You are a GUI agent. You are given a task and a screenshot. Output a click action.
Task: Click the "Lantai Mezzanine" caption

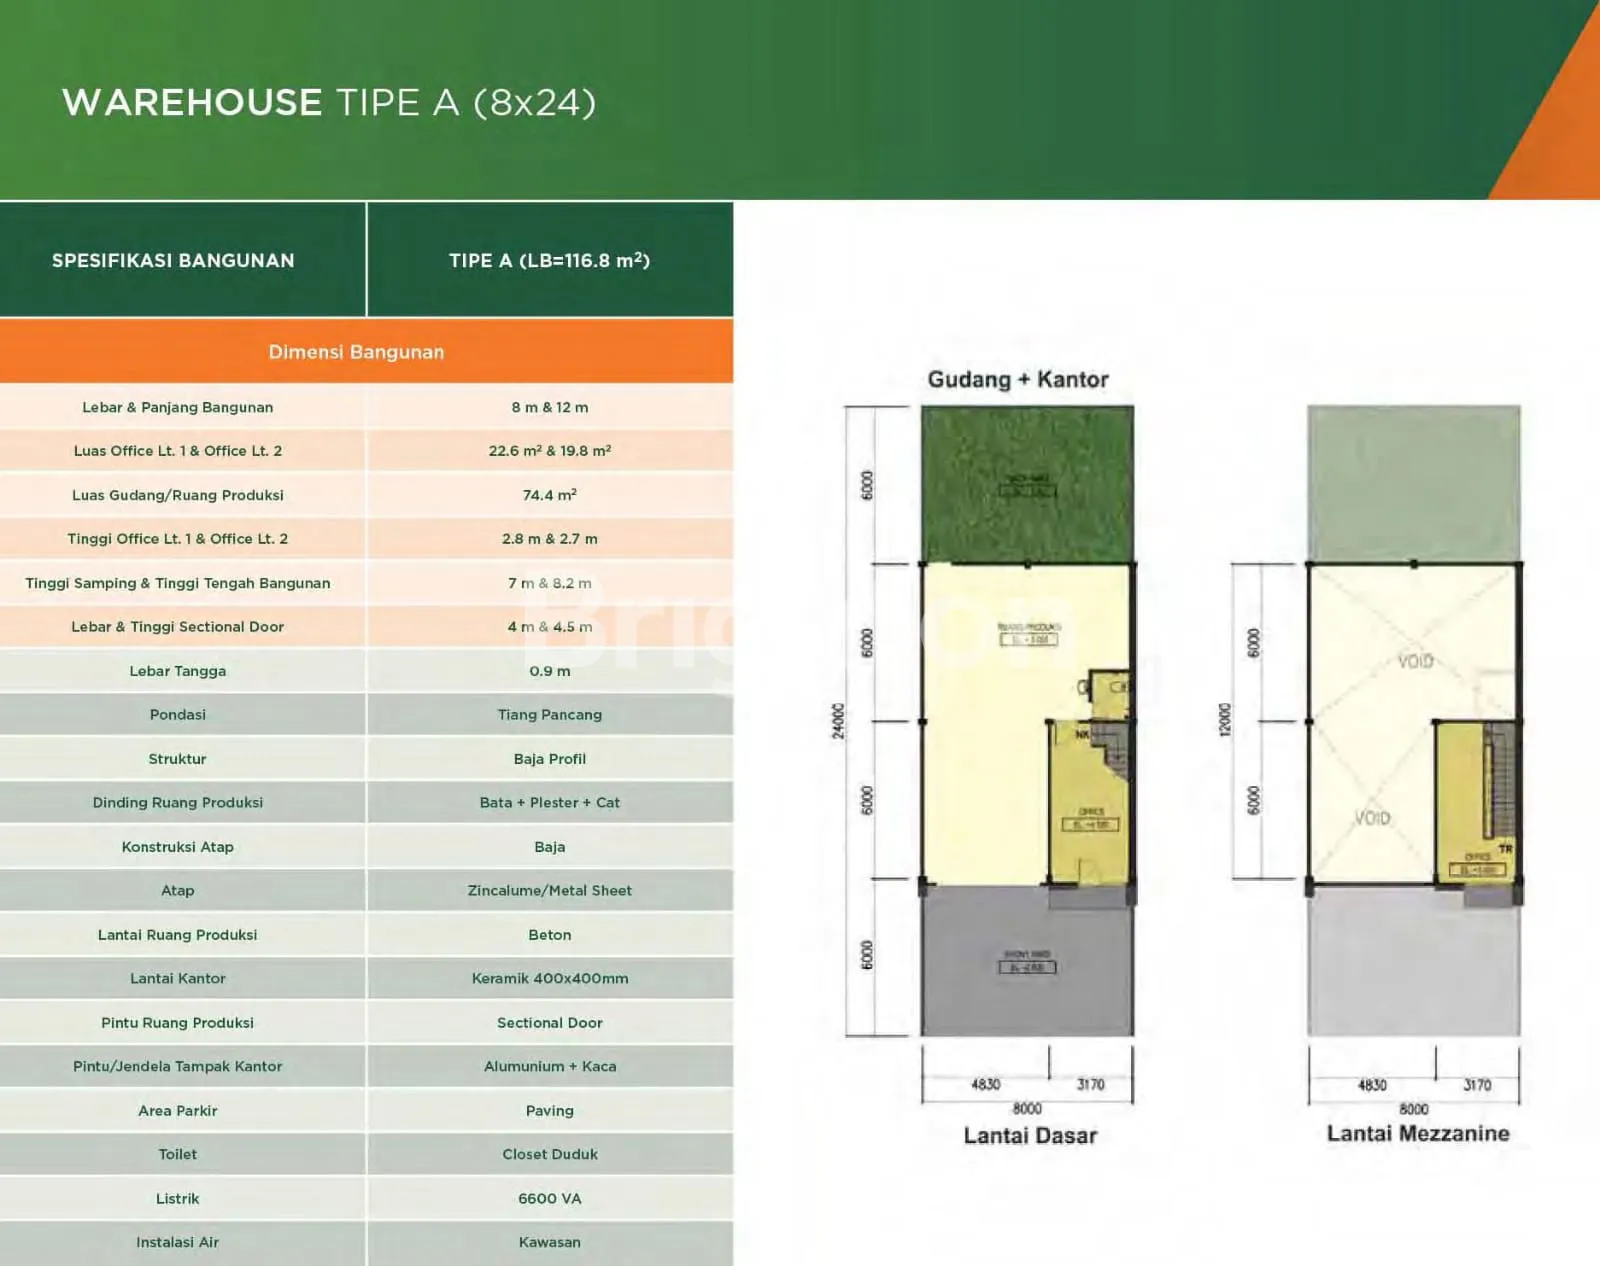[1417, 1133]
